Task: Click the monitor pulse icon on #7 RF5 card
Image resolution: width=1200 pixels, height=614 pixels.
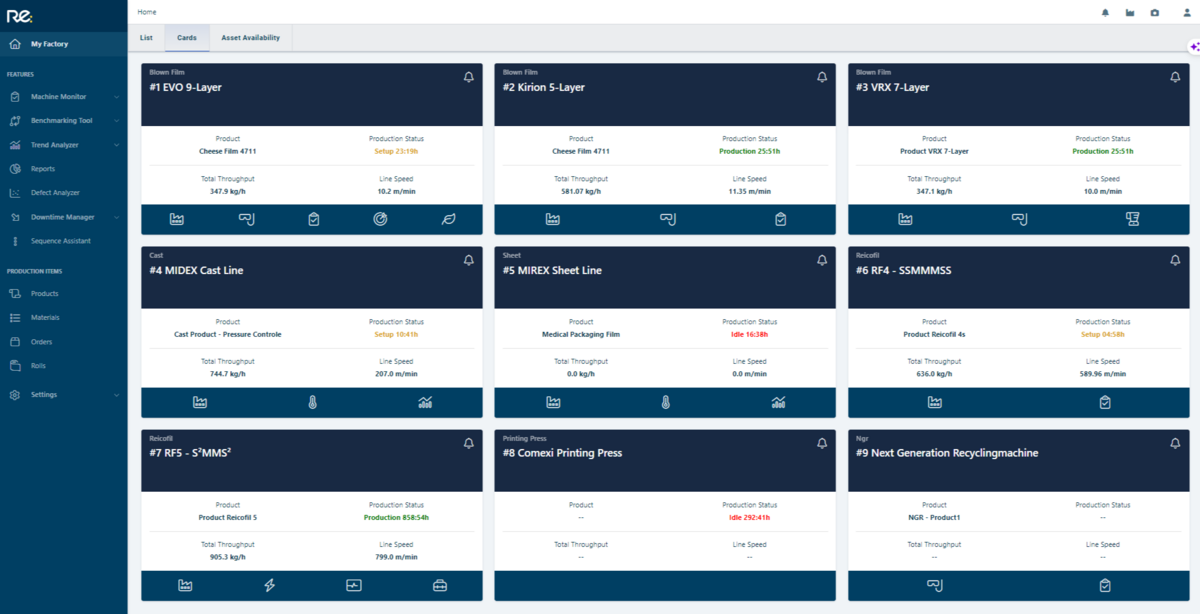Action: (354, 585)
